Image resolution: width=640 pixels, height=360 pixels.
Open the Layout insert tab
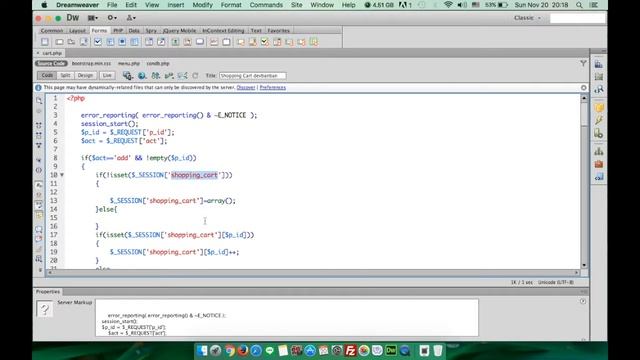pyautogui.click(x=77, y=31)
